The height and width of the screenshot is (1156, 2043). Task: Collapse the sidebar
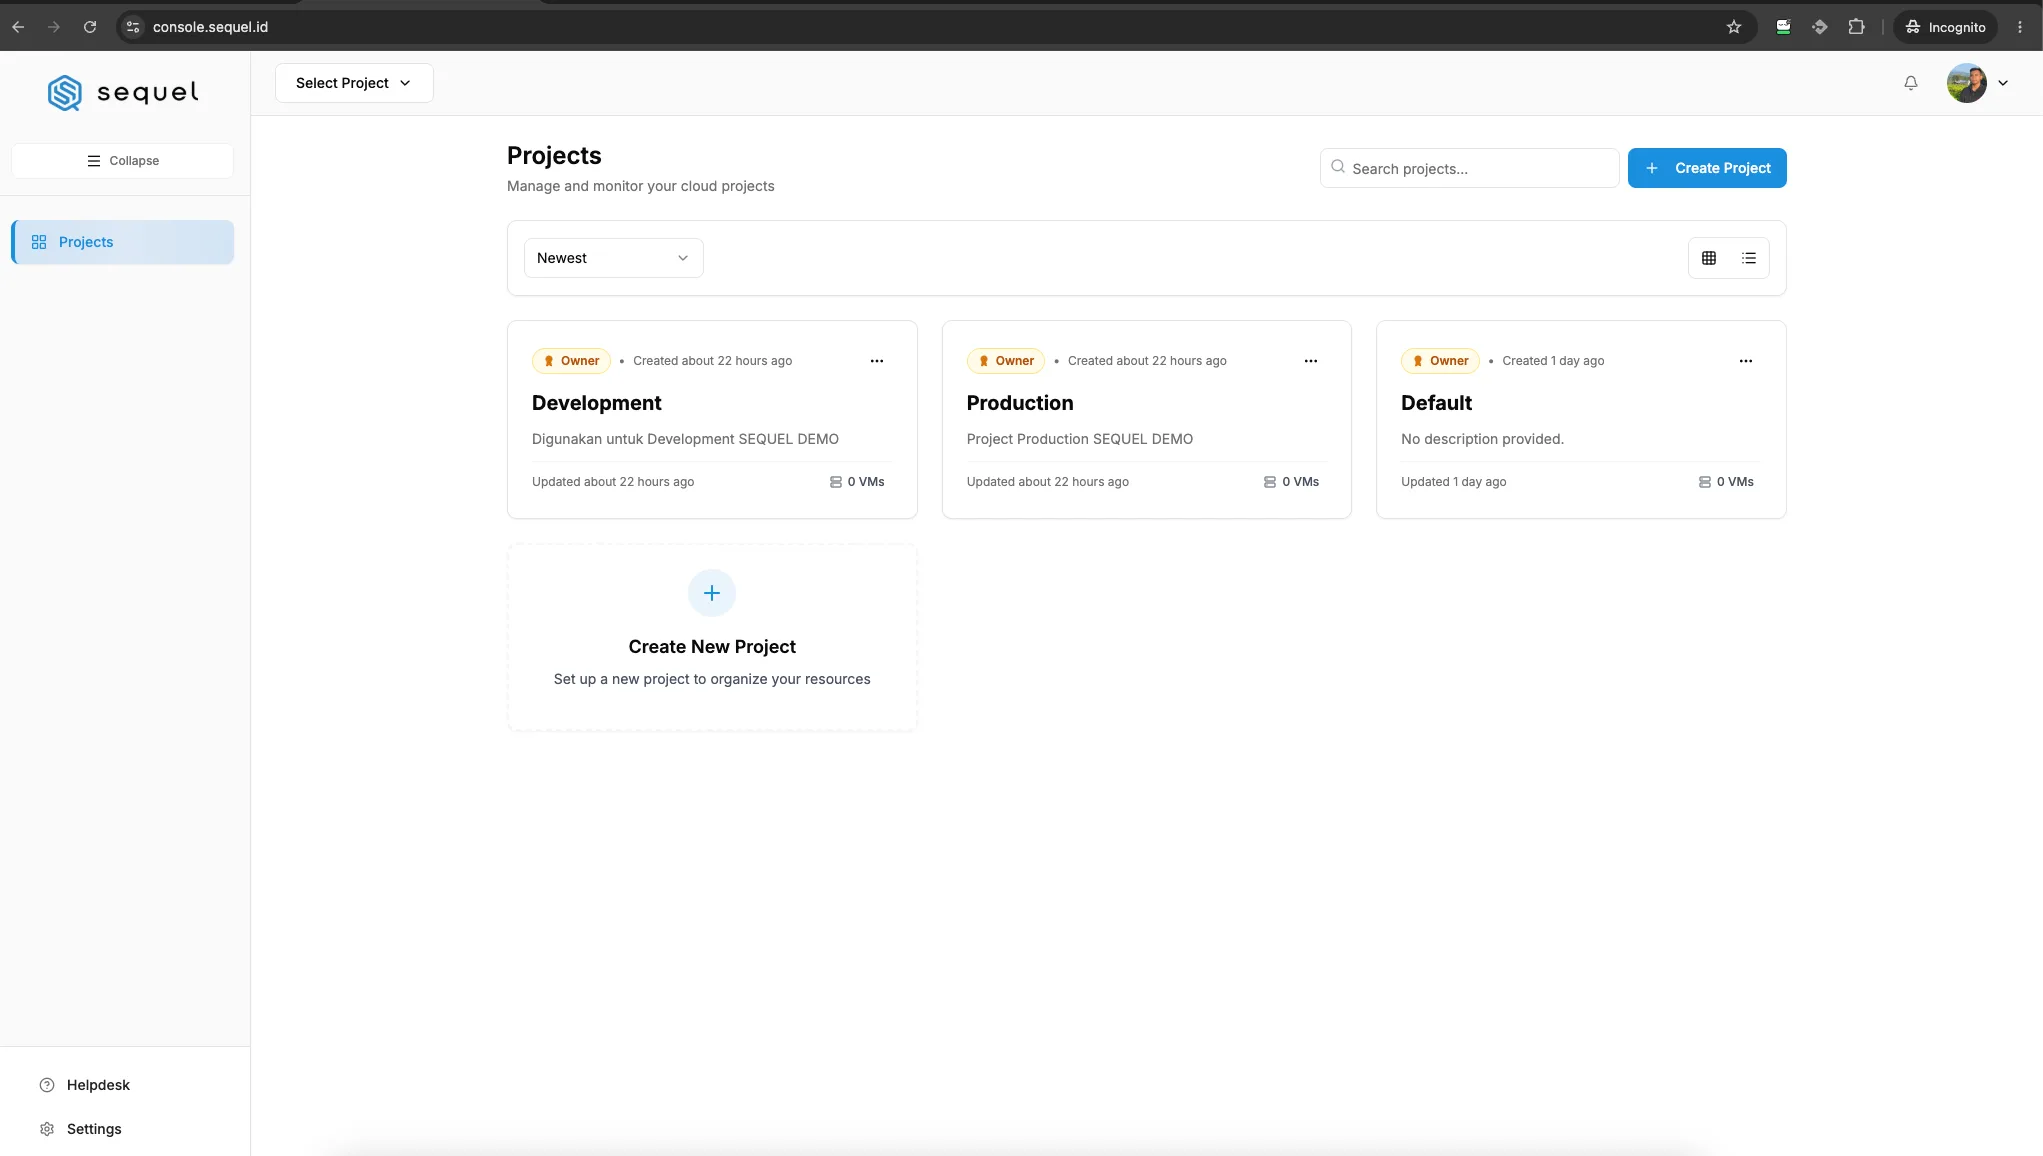[x=123, y=161]
